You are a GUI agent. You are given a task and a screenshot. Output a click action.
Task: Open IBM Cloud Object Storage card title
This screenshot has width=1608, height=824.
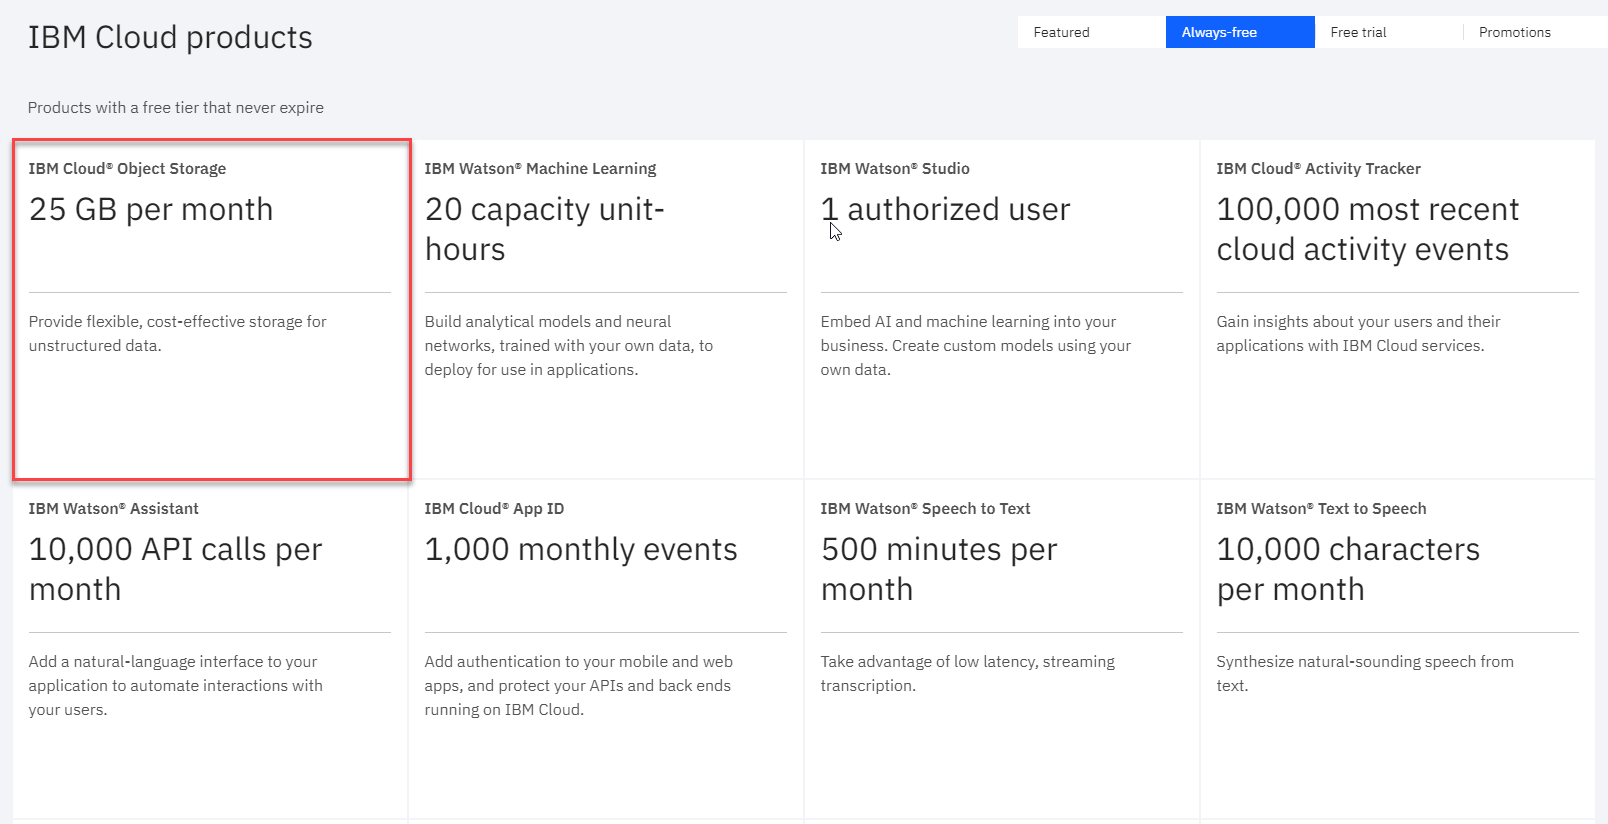click(x=127, y=169)
